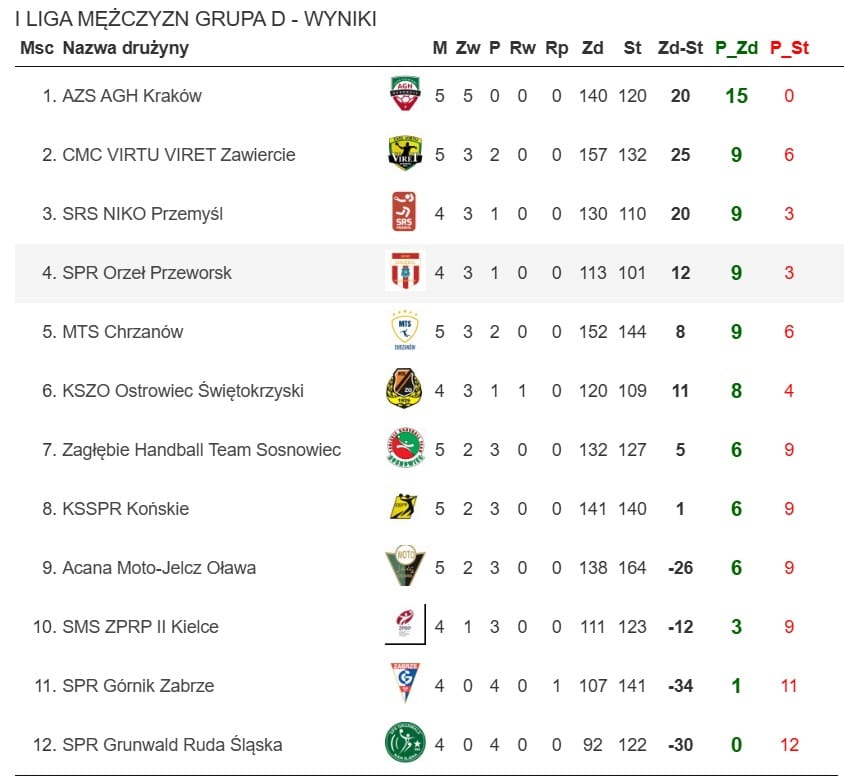This screenshot has height=784, width=844.
Task: Click the KSSPR Końskie team logo
Action: [x=404, y=507]
